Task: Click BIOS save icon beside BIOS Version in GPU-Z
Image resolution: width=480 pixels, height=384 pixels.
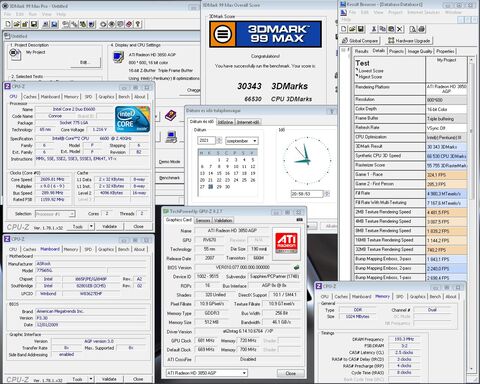Action: (x=296, y=267)
